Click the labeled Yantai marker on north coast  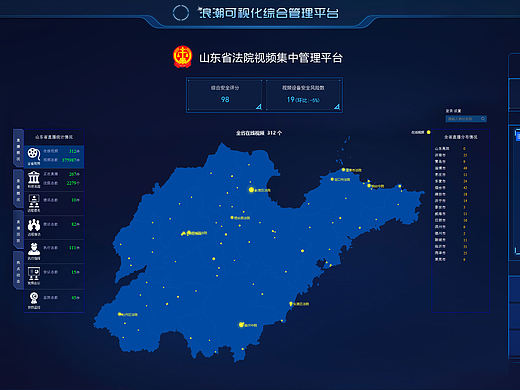pyautogui.click(x=369, y=185)
